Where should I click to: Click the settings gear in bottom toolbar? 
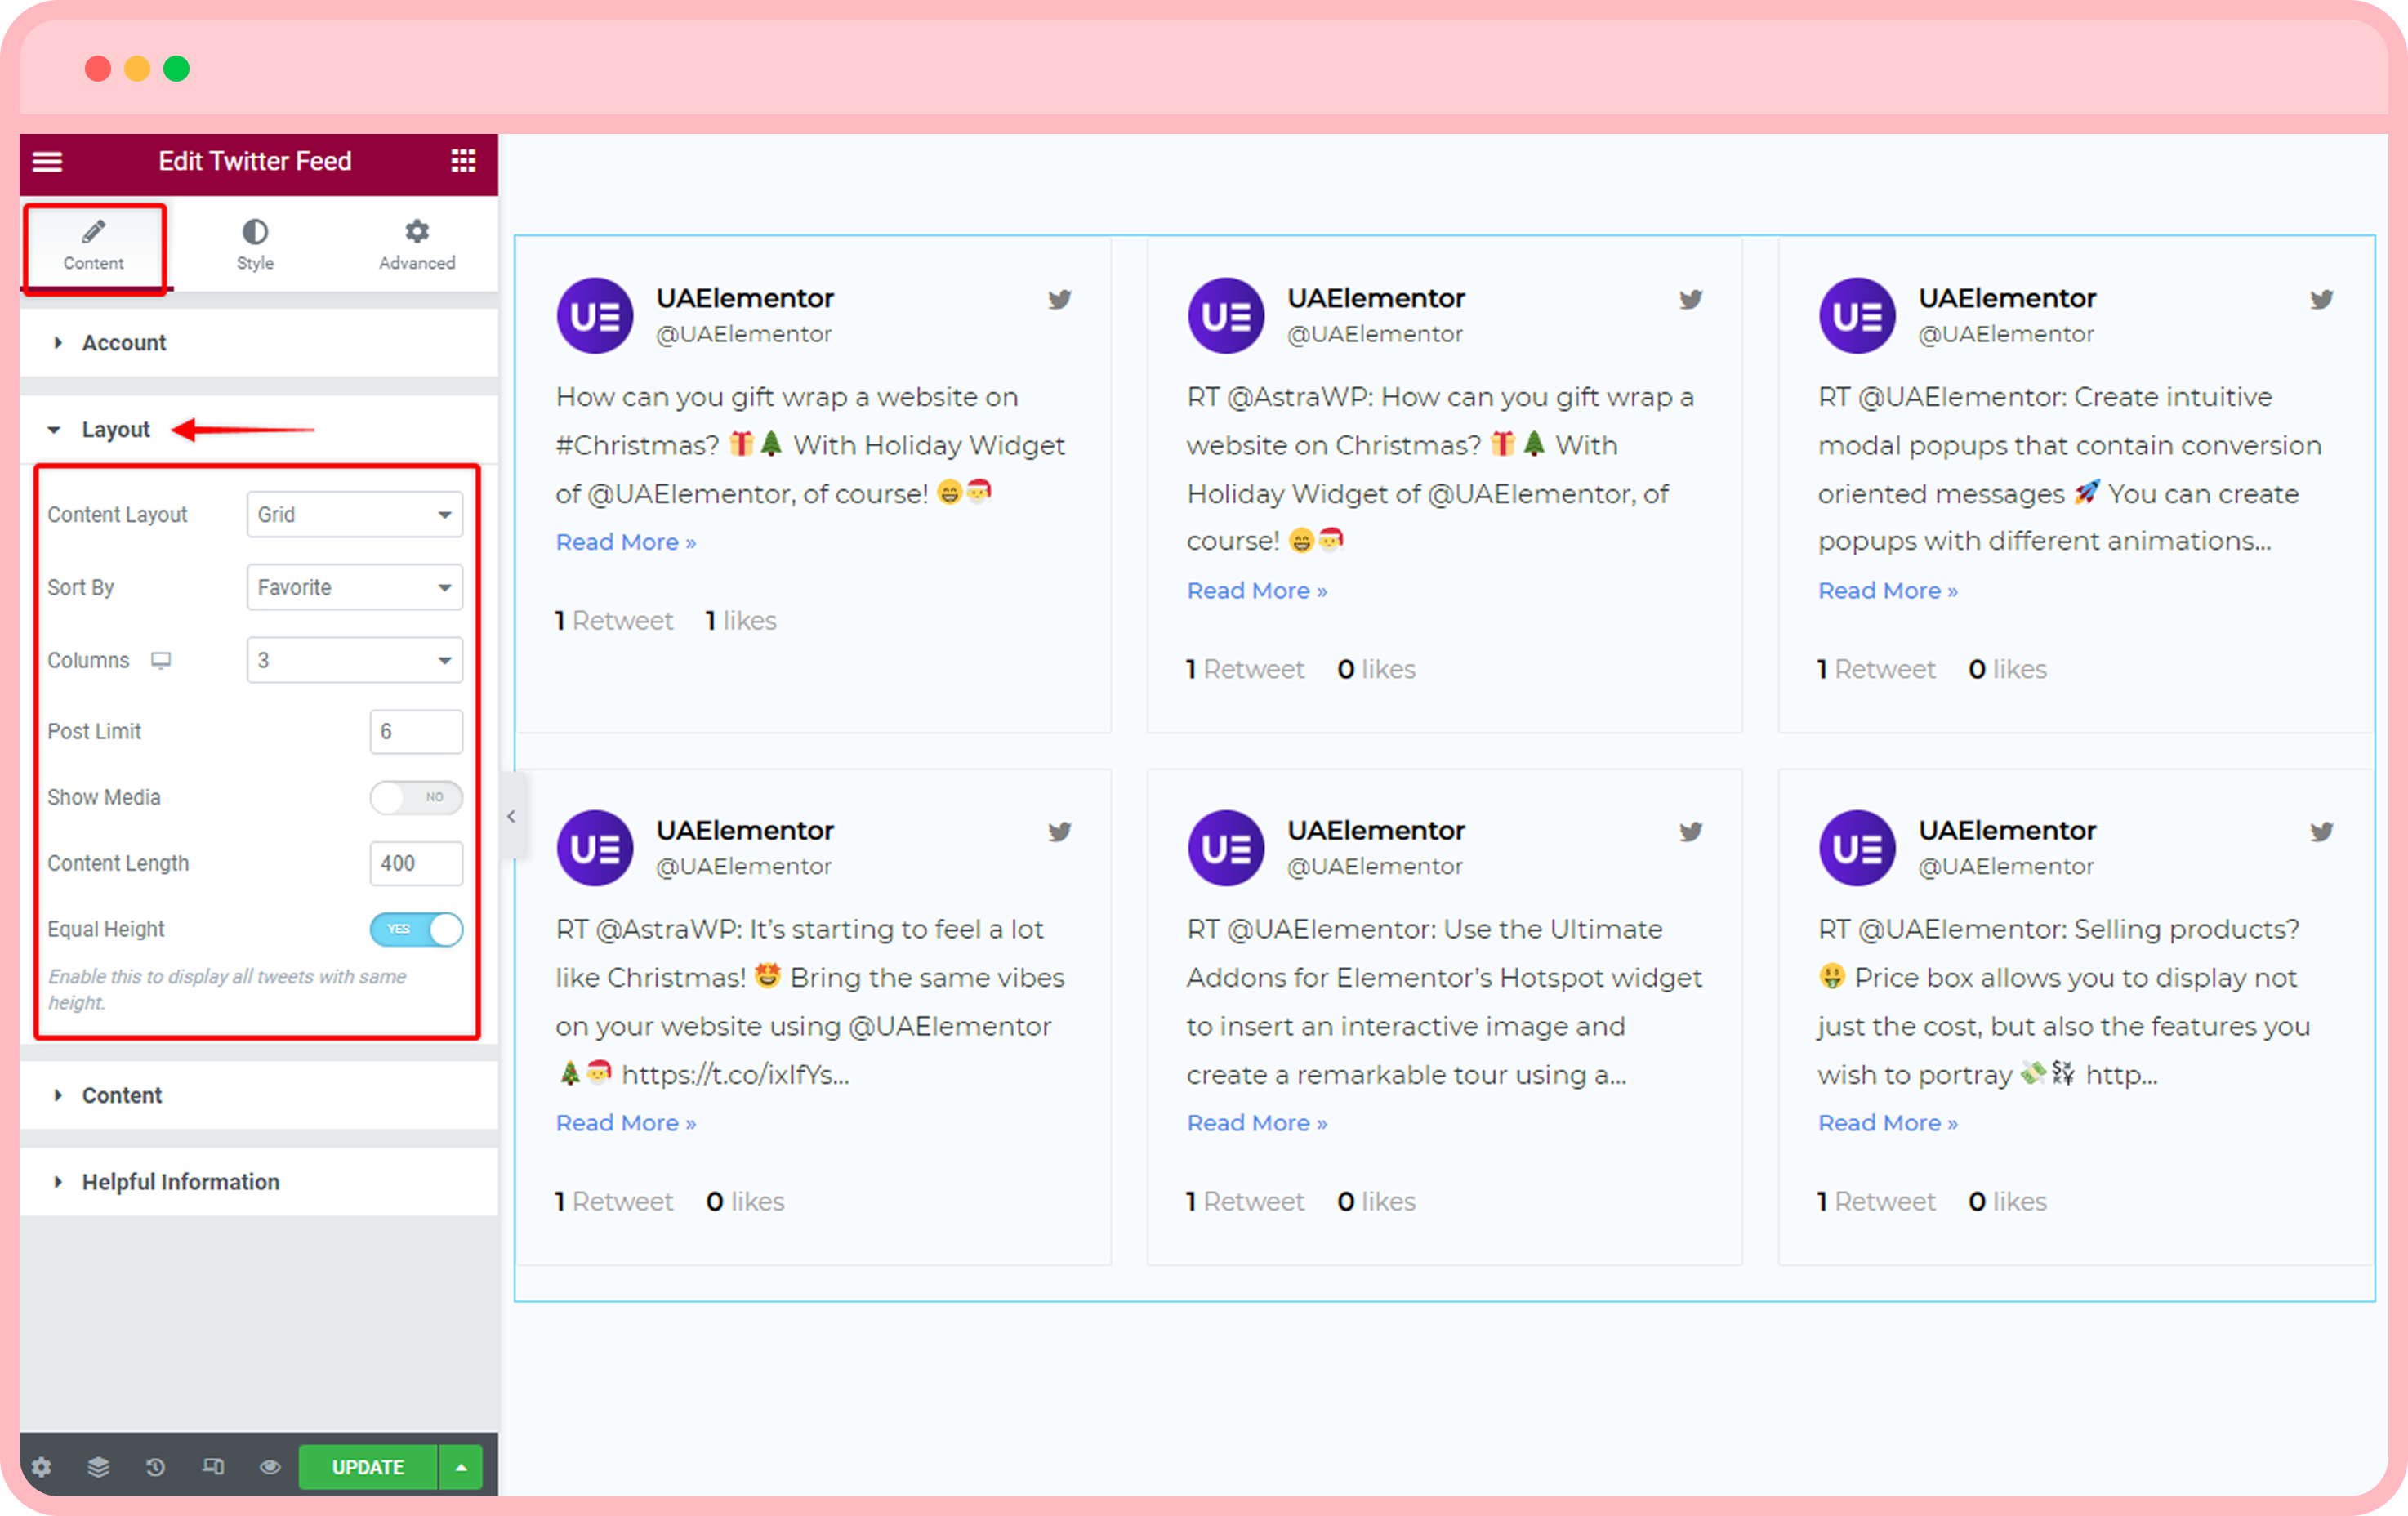click(41, 1466)
